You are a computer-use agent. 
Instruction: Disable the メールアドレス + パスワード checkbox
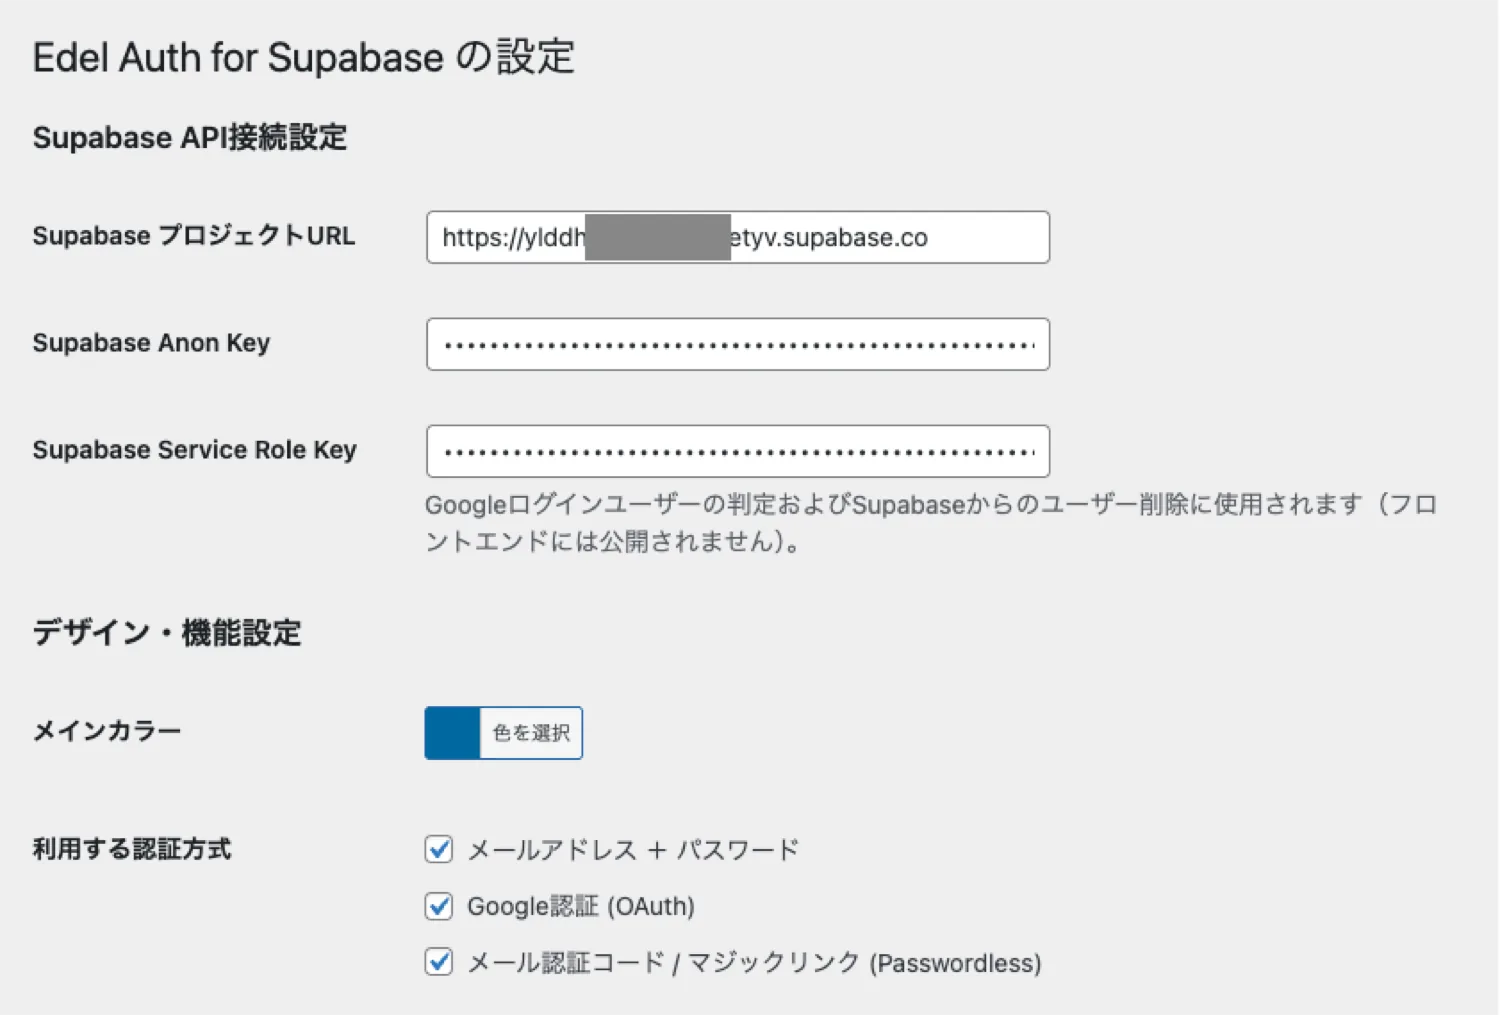click(438, 849)
